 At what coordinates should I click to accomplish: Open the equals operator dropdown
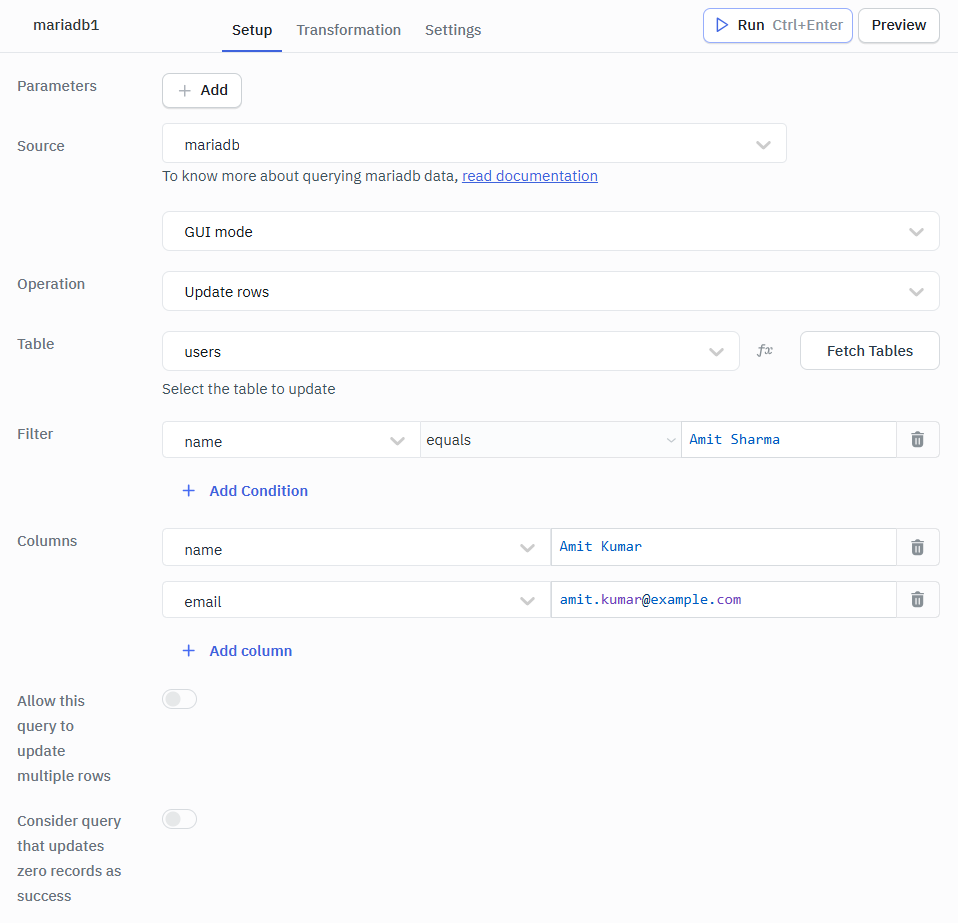(x=550, y=440)
